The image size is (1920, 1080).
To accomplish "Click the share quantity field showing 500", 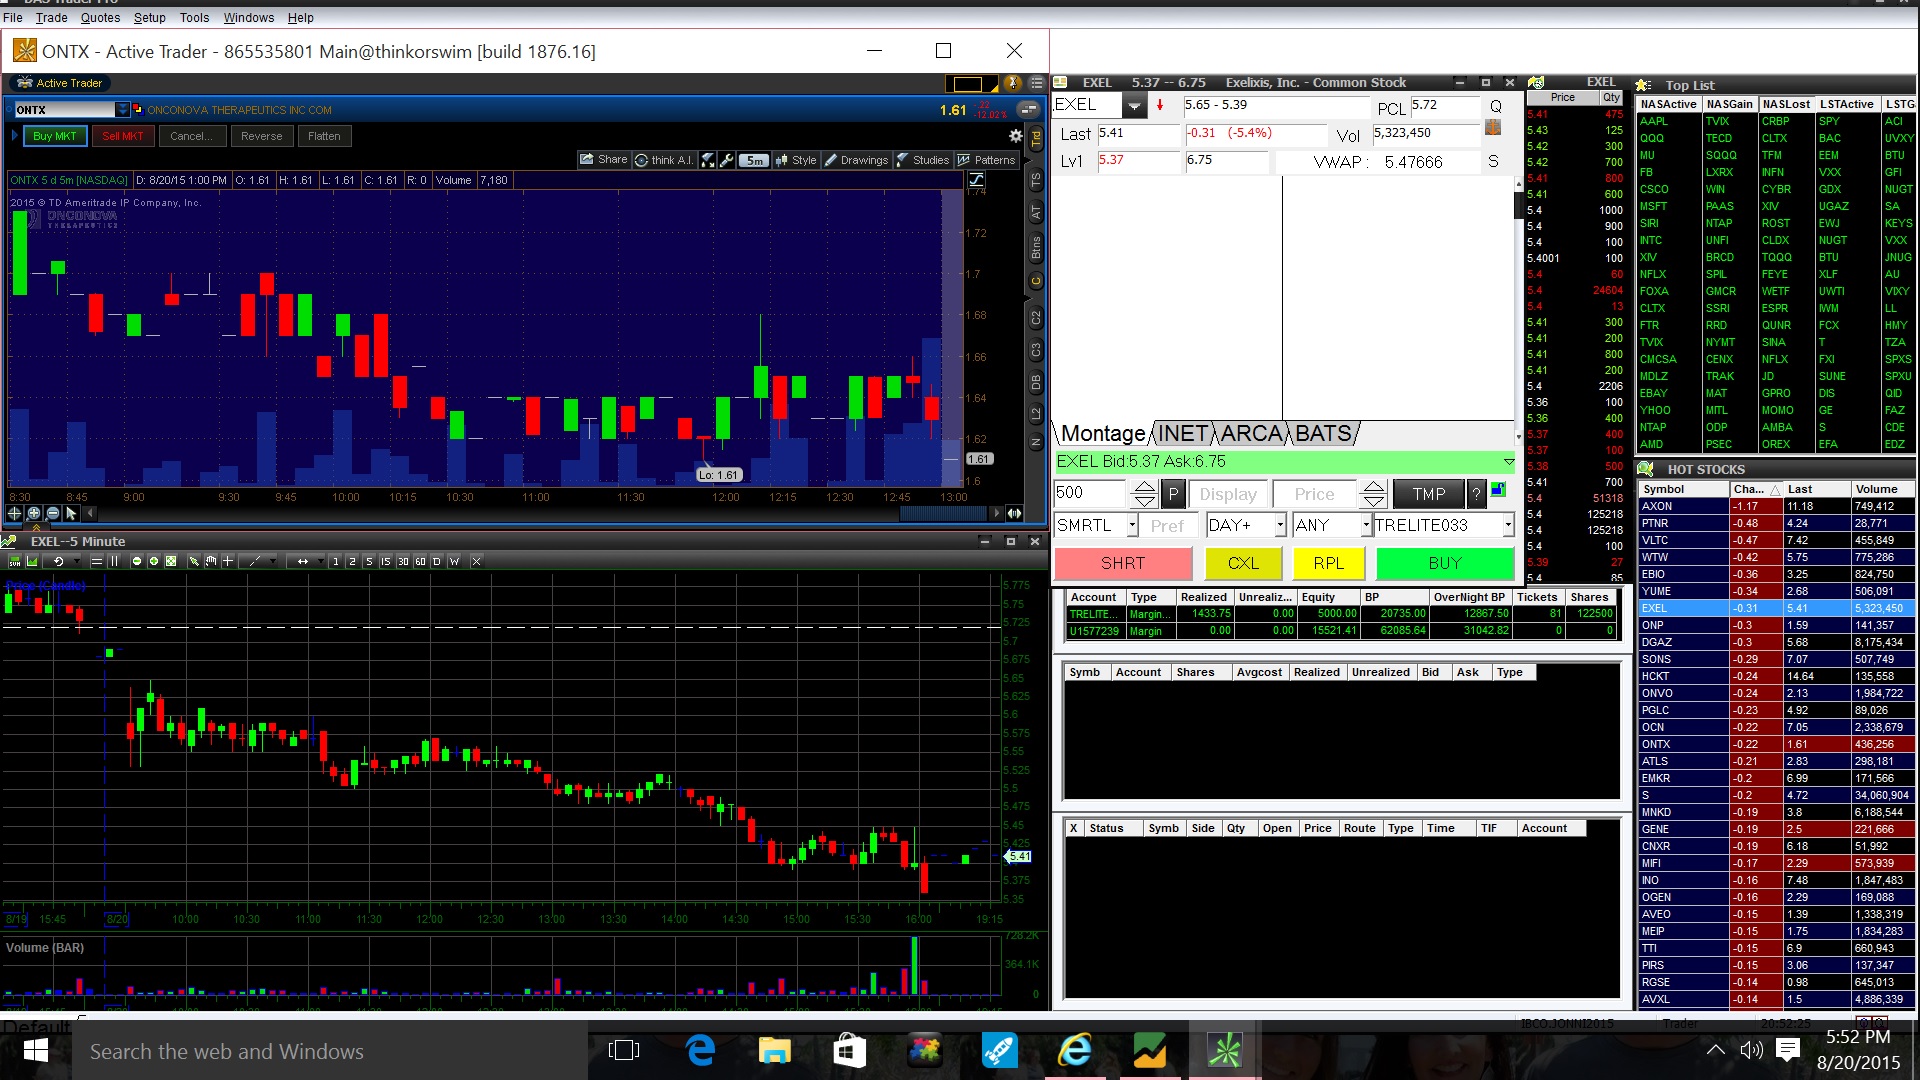I will click(1090, 493).
